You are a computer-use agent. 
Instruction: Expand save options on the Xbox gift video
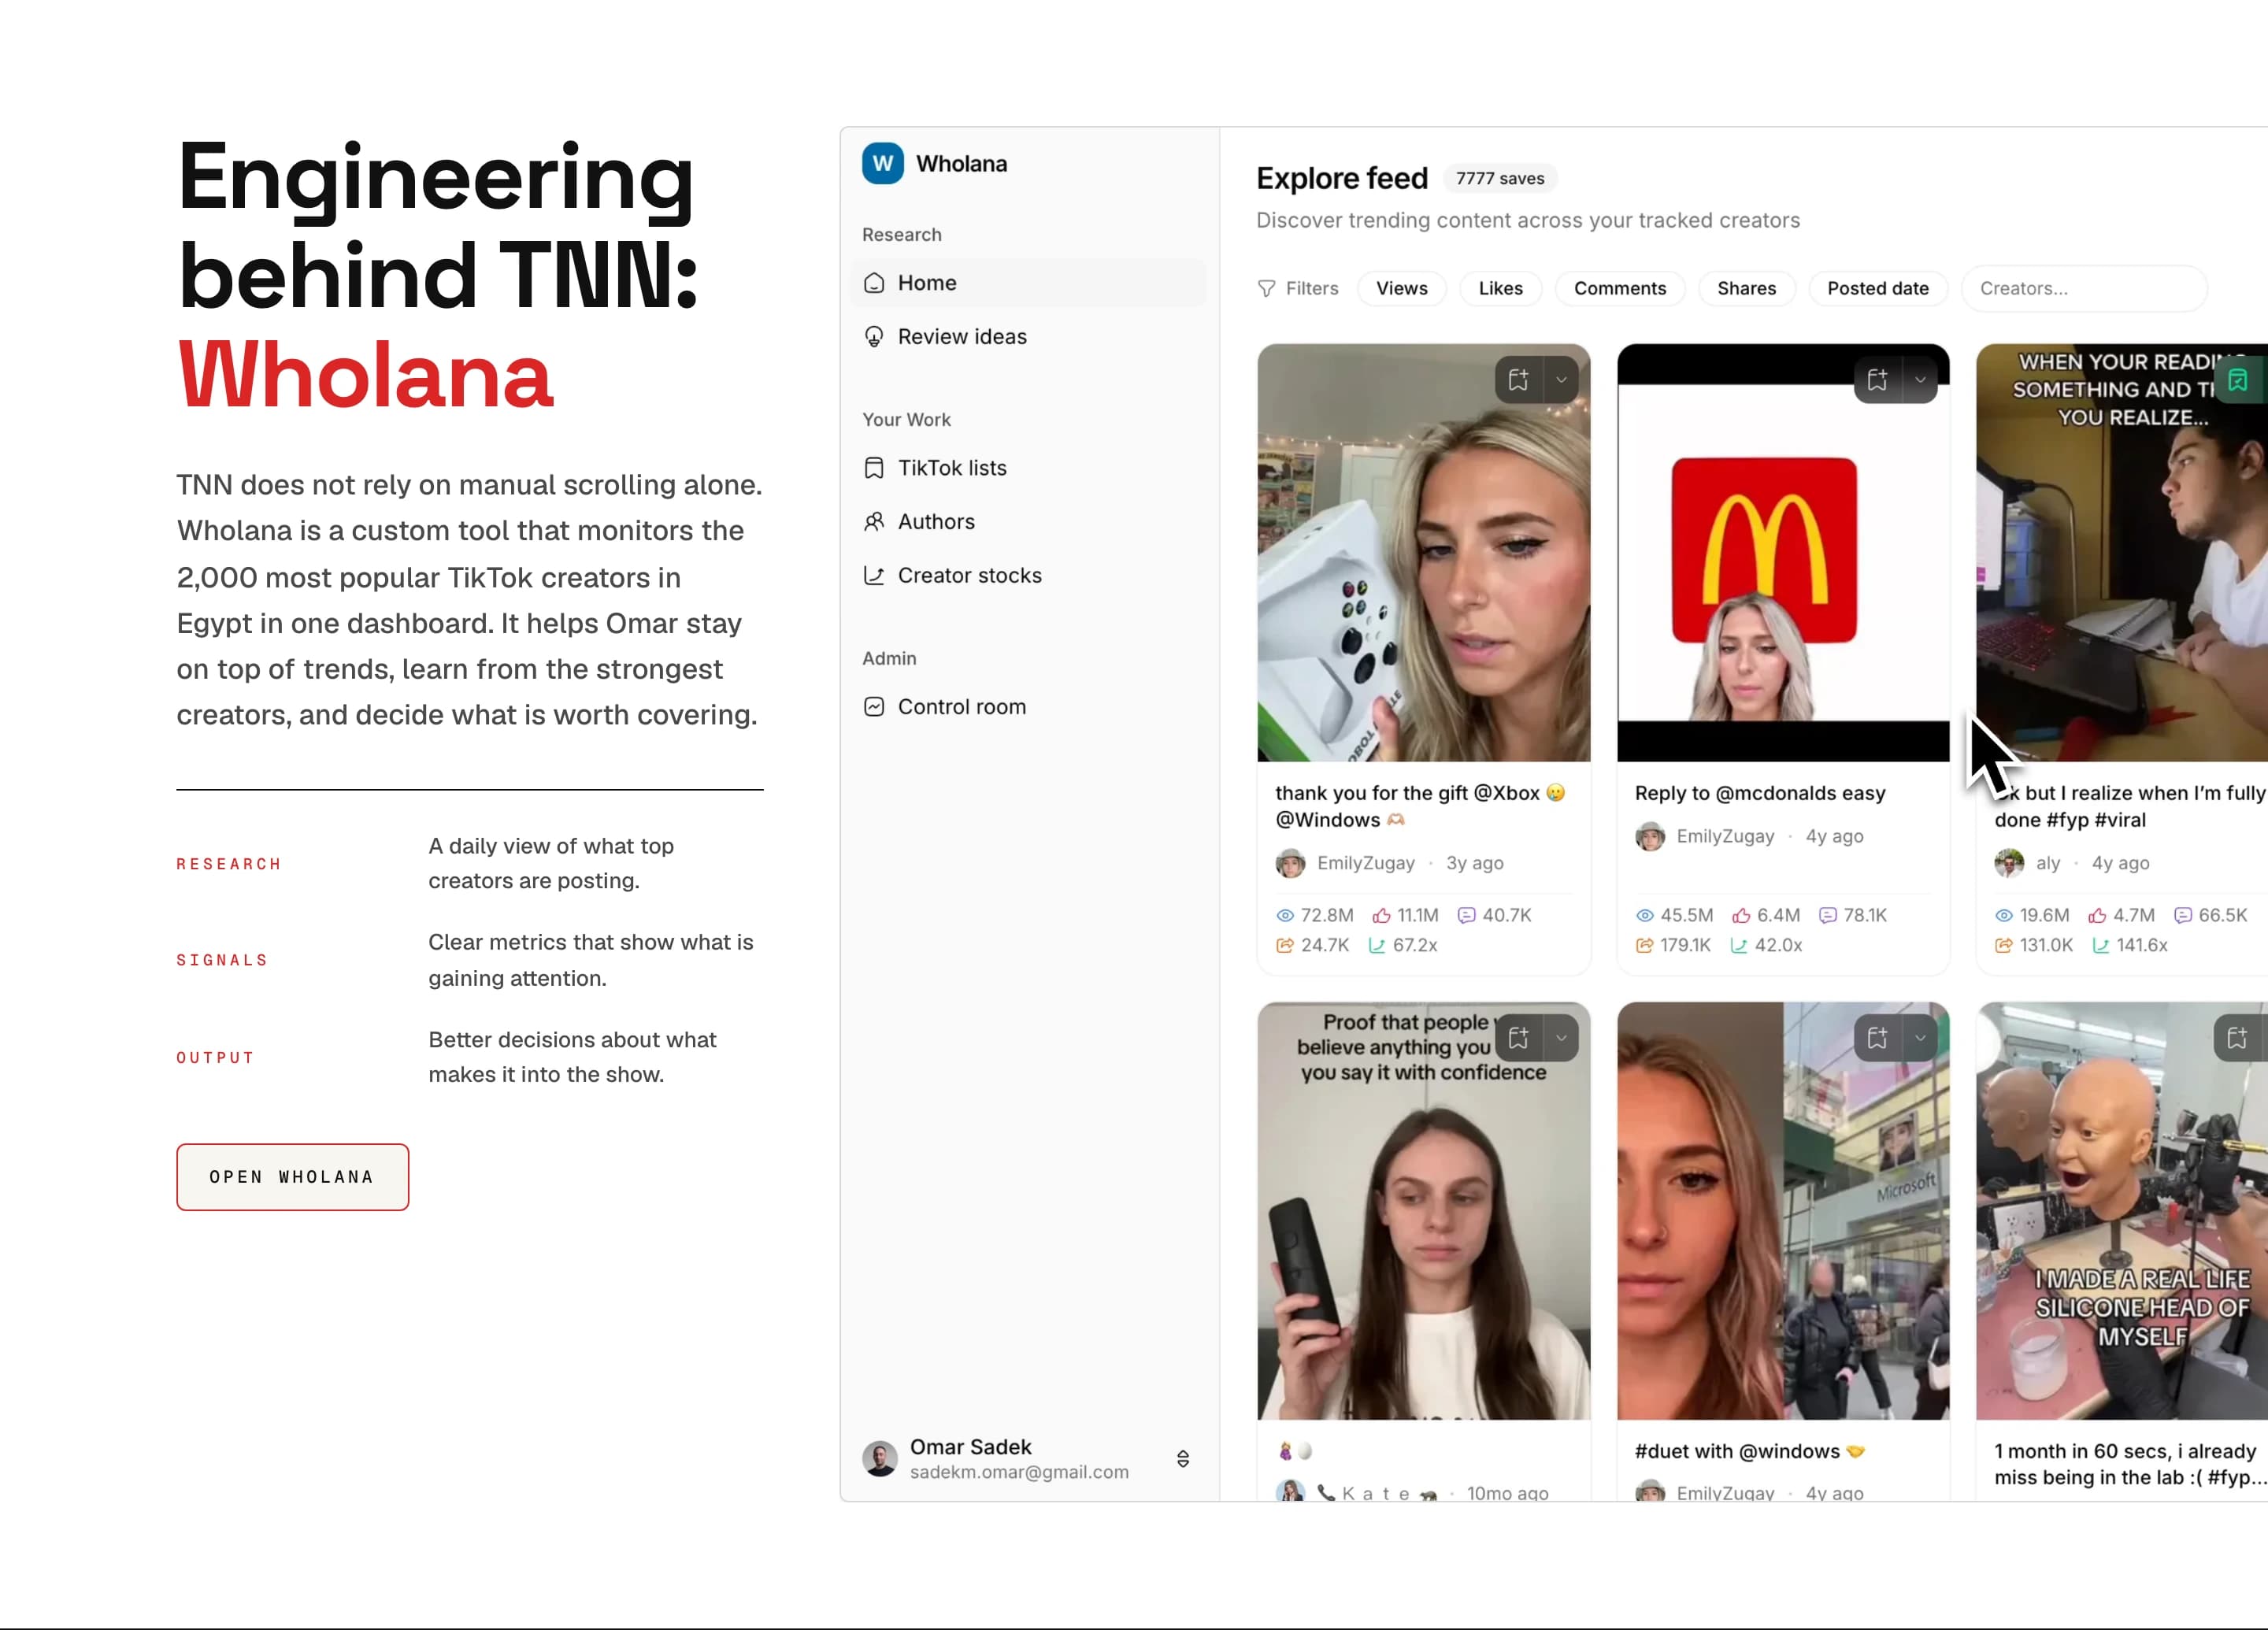1560,380
